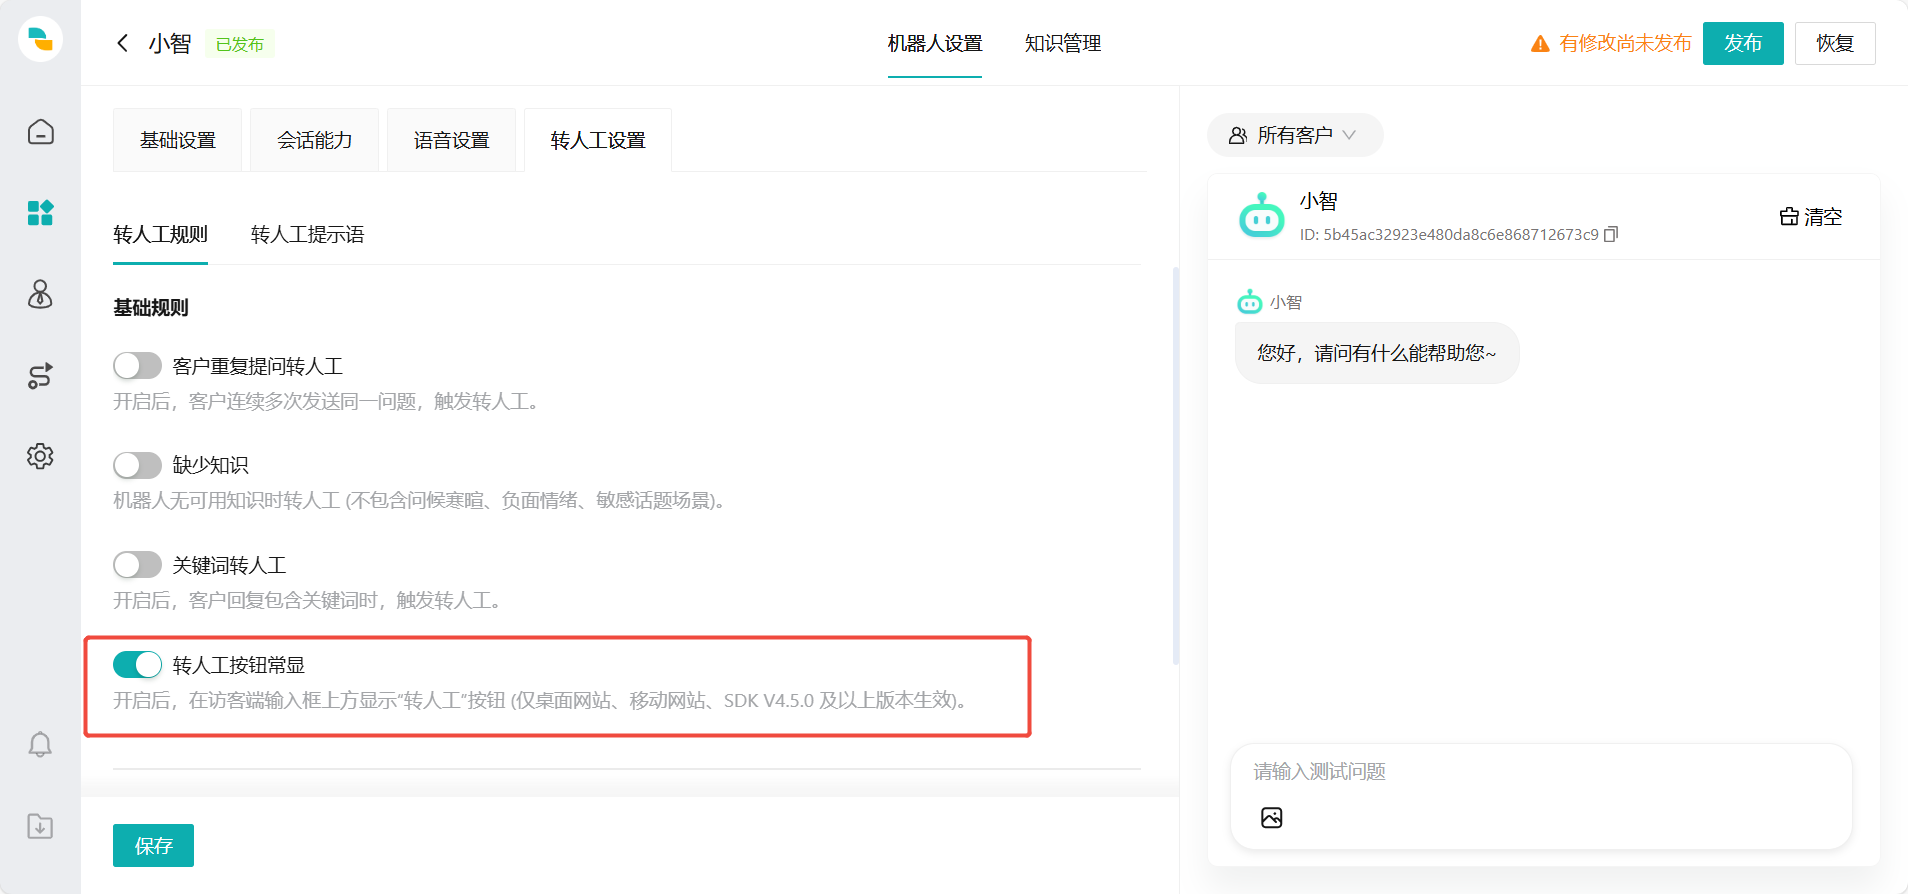The image size is (1908, 894).
Task: Click the download inbox icon in sidebar
Action: click(x=40, y=826)
